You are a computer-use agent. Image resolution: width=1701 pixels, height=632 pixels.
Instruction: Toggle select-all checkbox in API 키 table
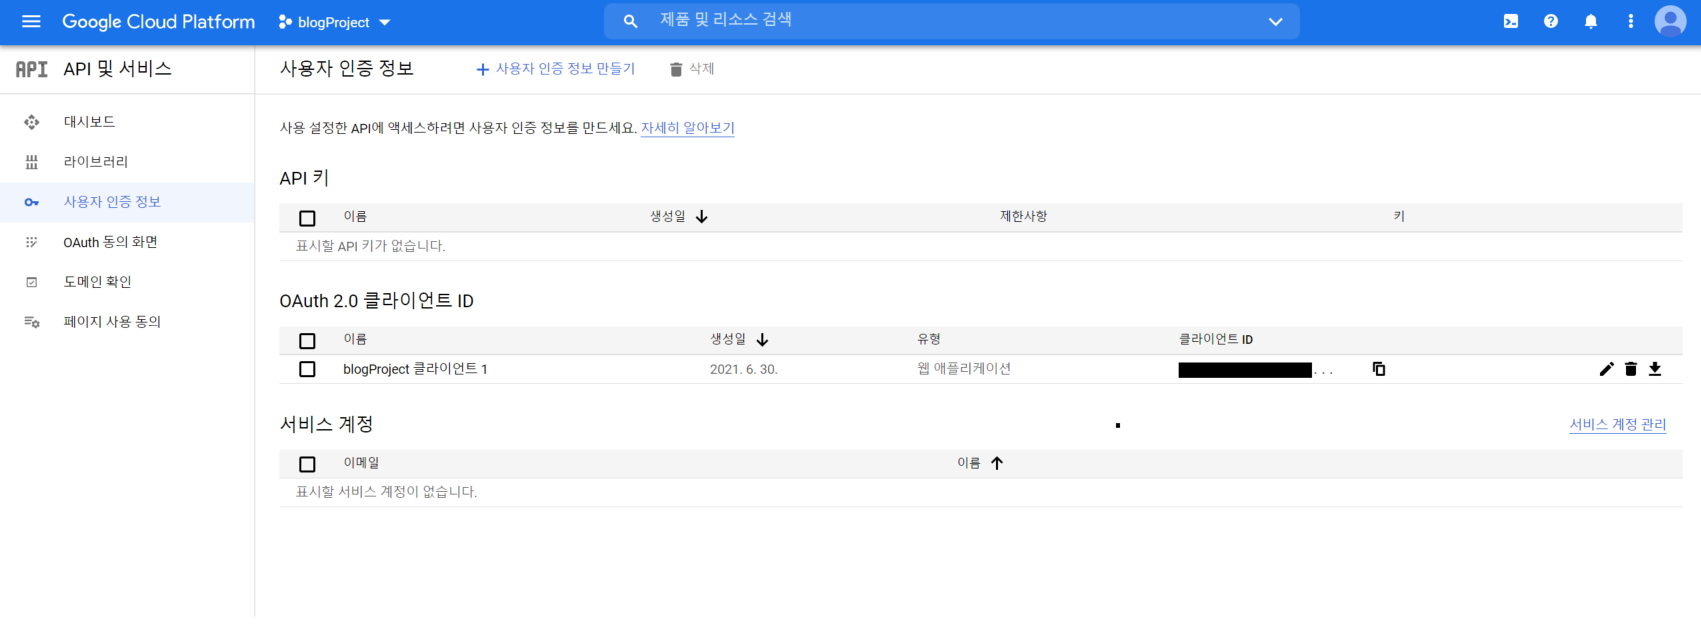(x=307, y=218)
